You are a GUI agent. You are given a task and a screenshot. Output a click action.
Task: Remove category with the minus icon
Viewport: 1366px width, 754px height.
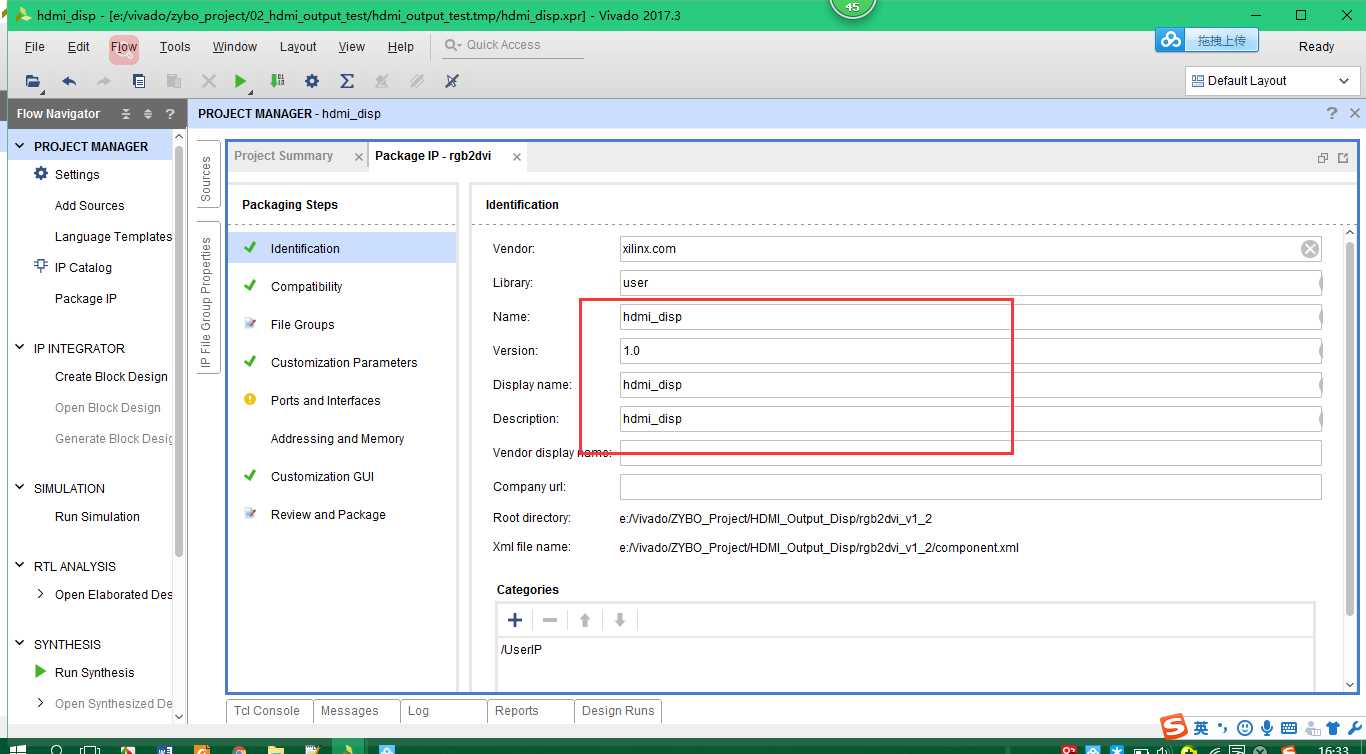[550, 620]
